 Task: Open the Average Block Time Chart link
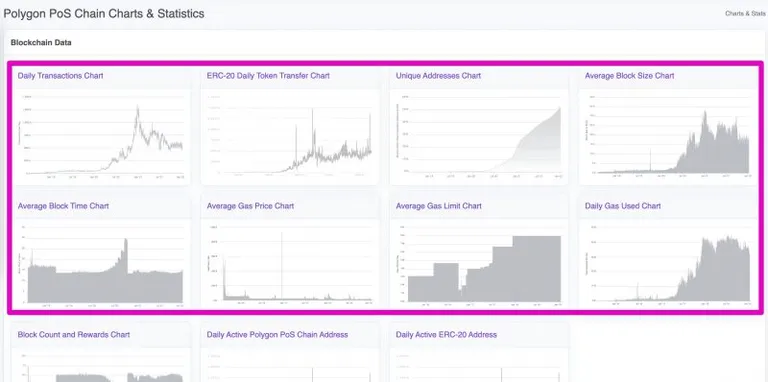(x=63, y=206)
